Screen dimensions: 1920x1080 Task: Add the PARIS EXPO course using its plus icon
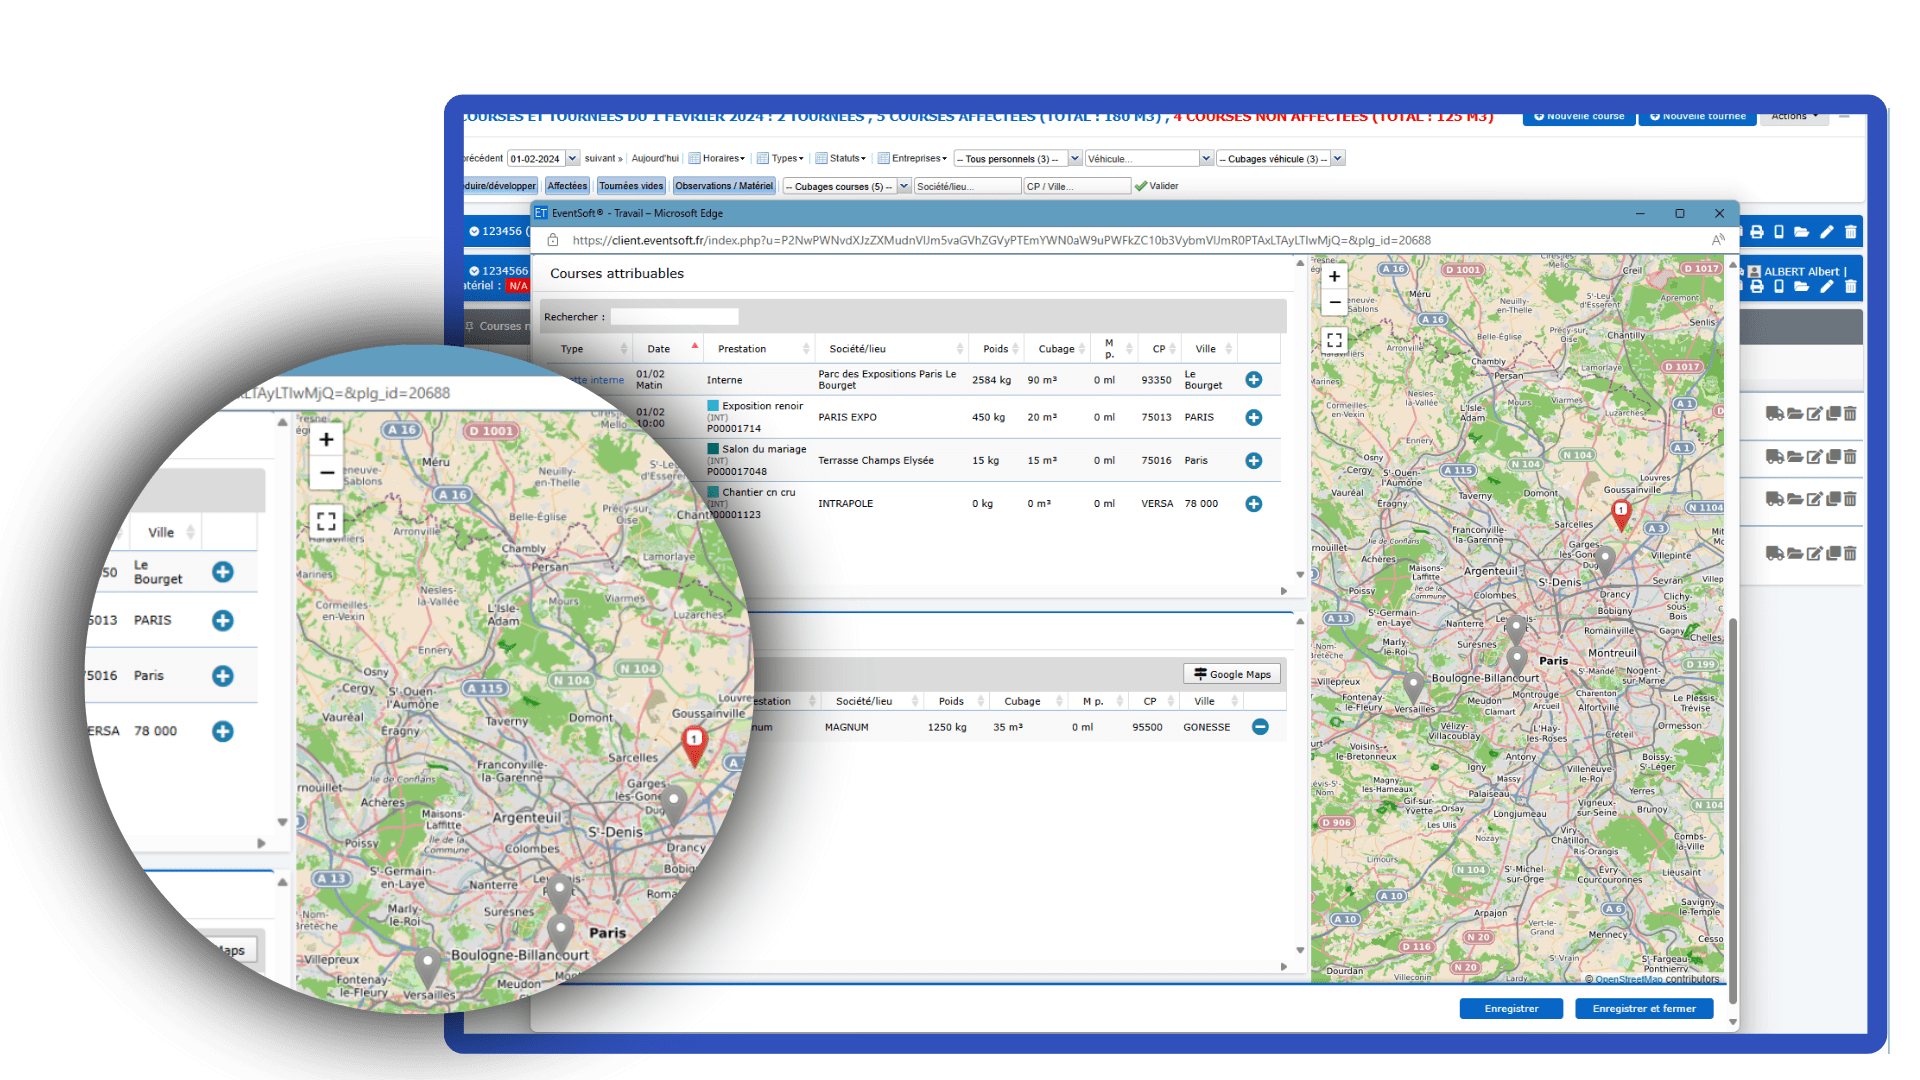(1254, 417)
